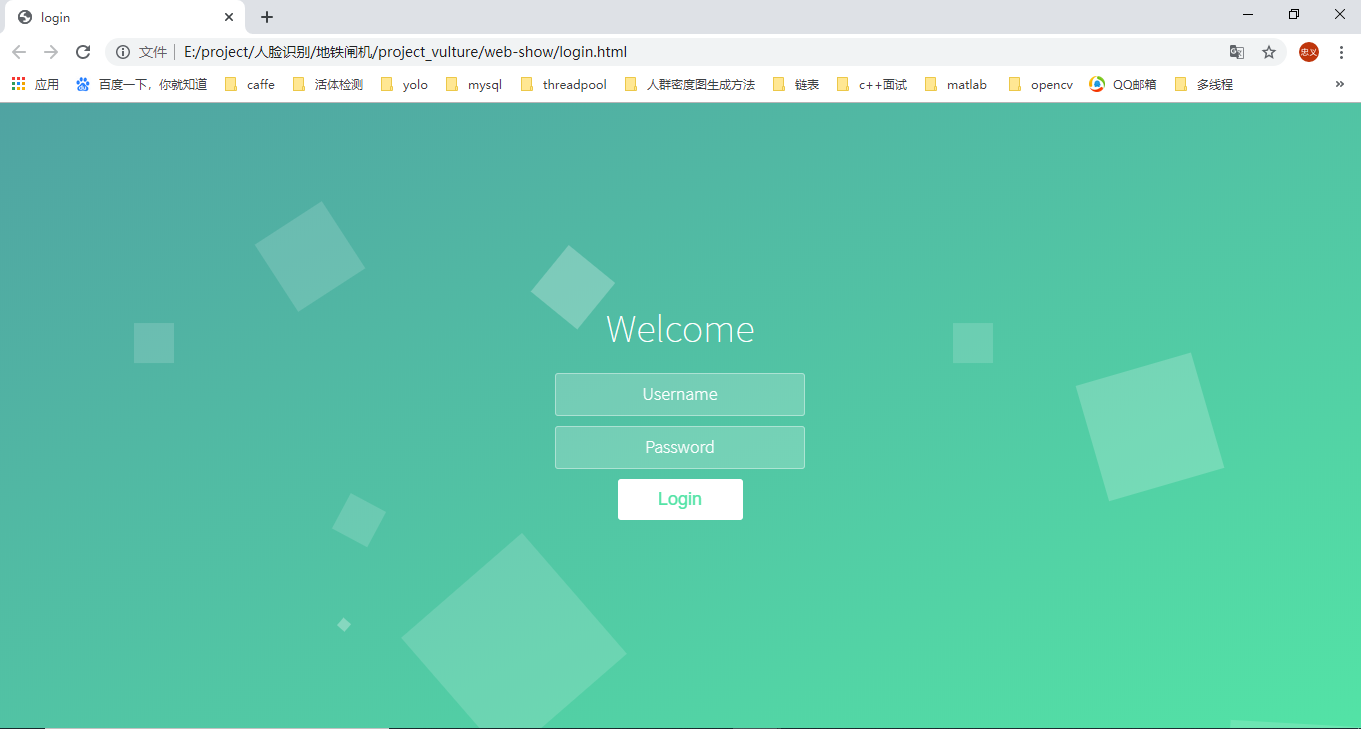The width and height of the screenshot is (1361, 729).
Task: Open the translate page icon
Action: 1237,52
